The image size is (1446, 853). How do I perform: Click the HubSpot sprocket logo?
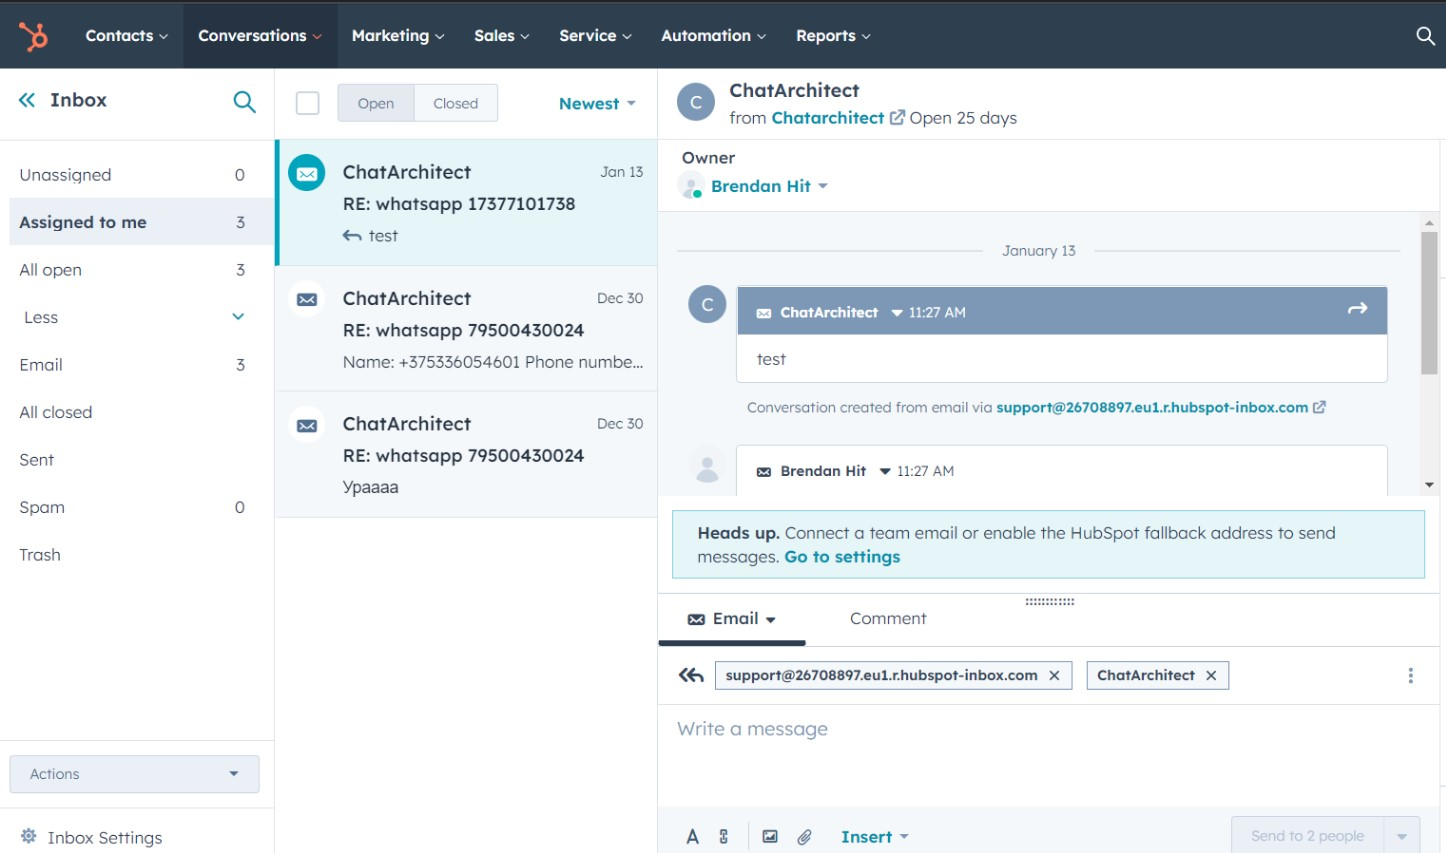(33, 36)
